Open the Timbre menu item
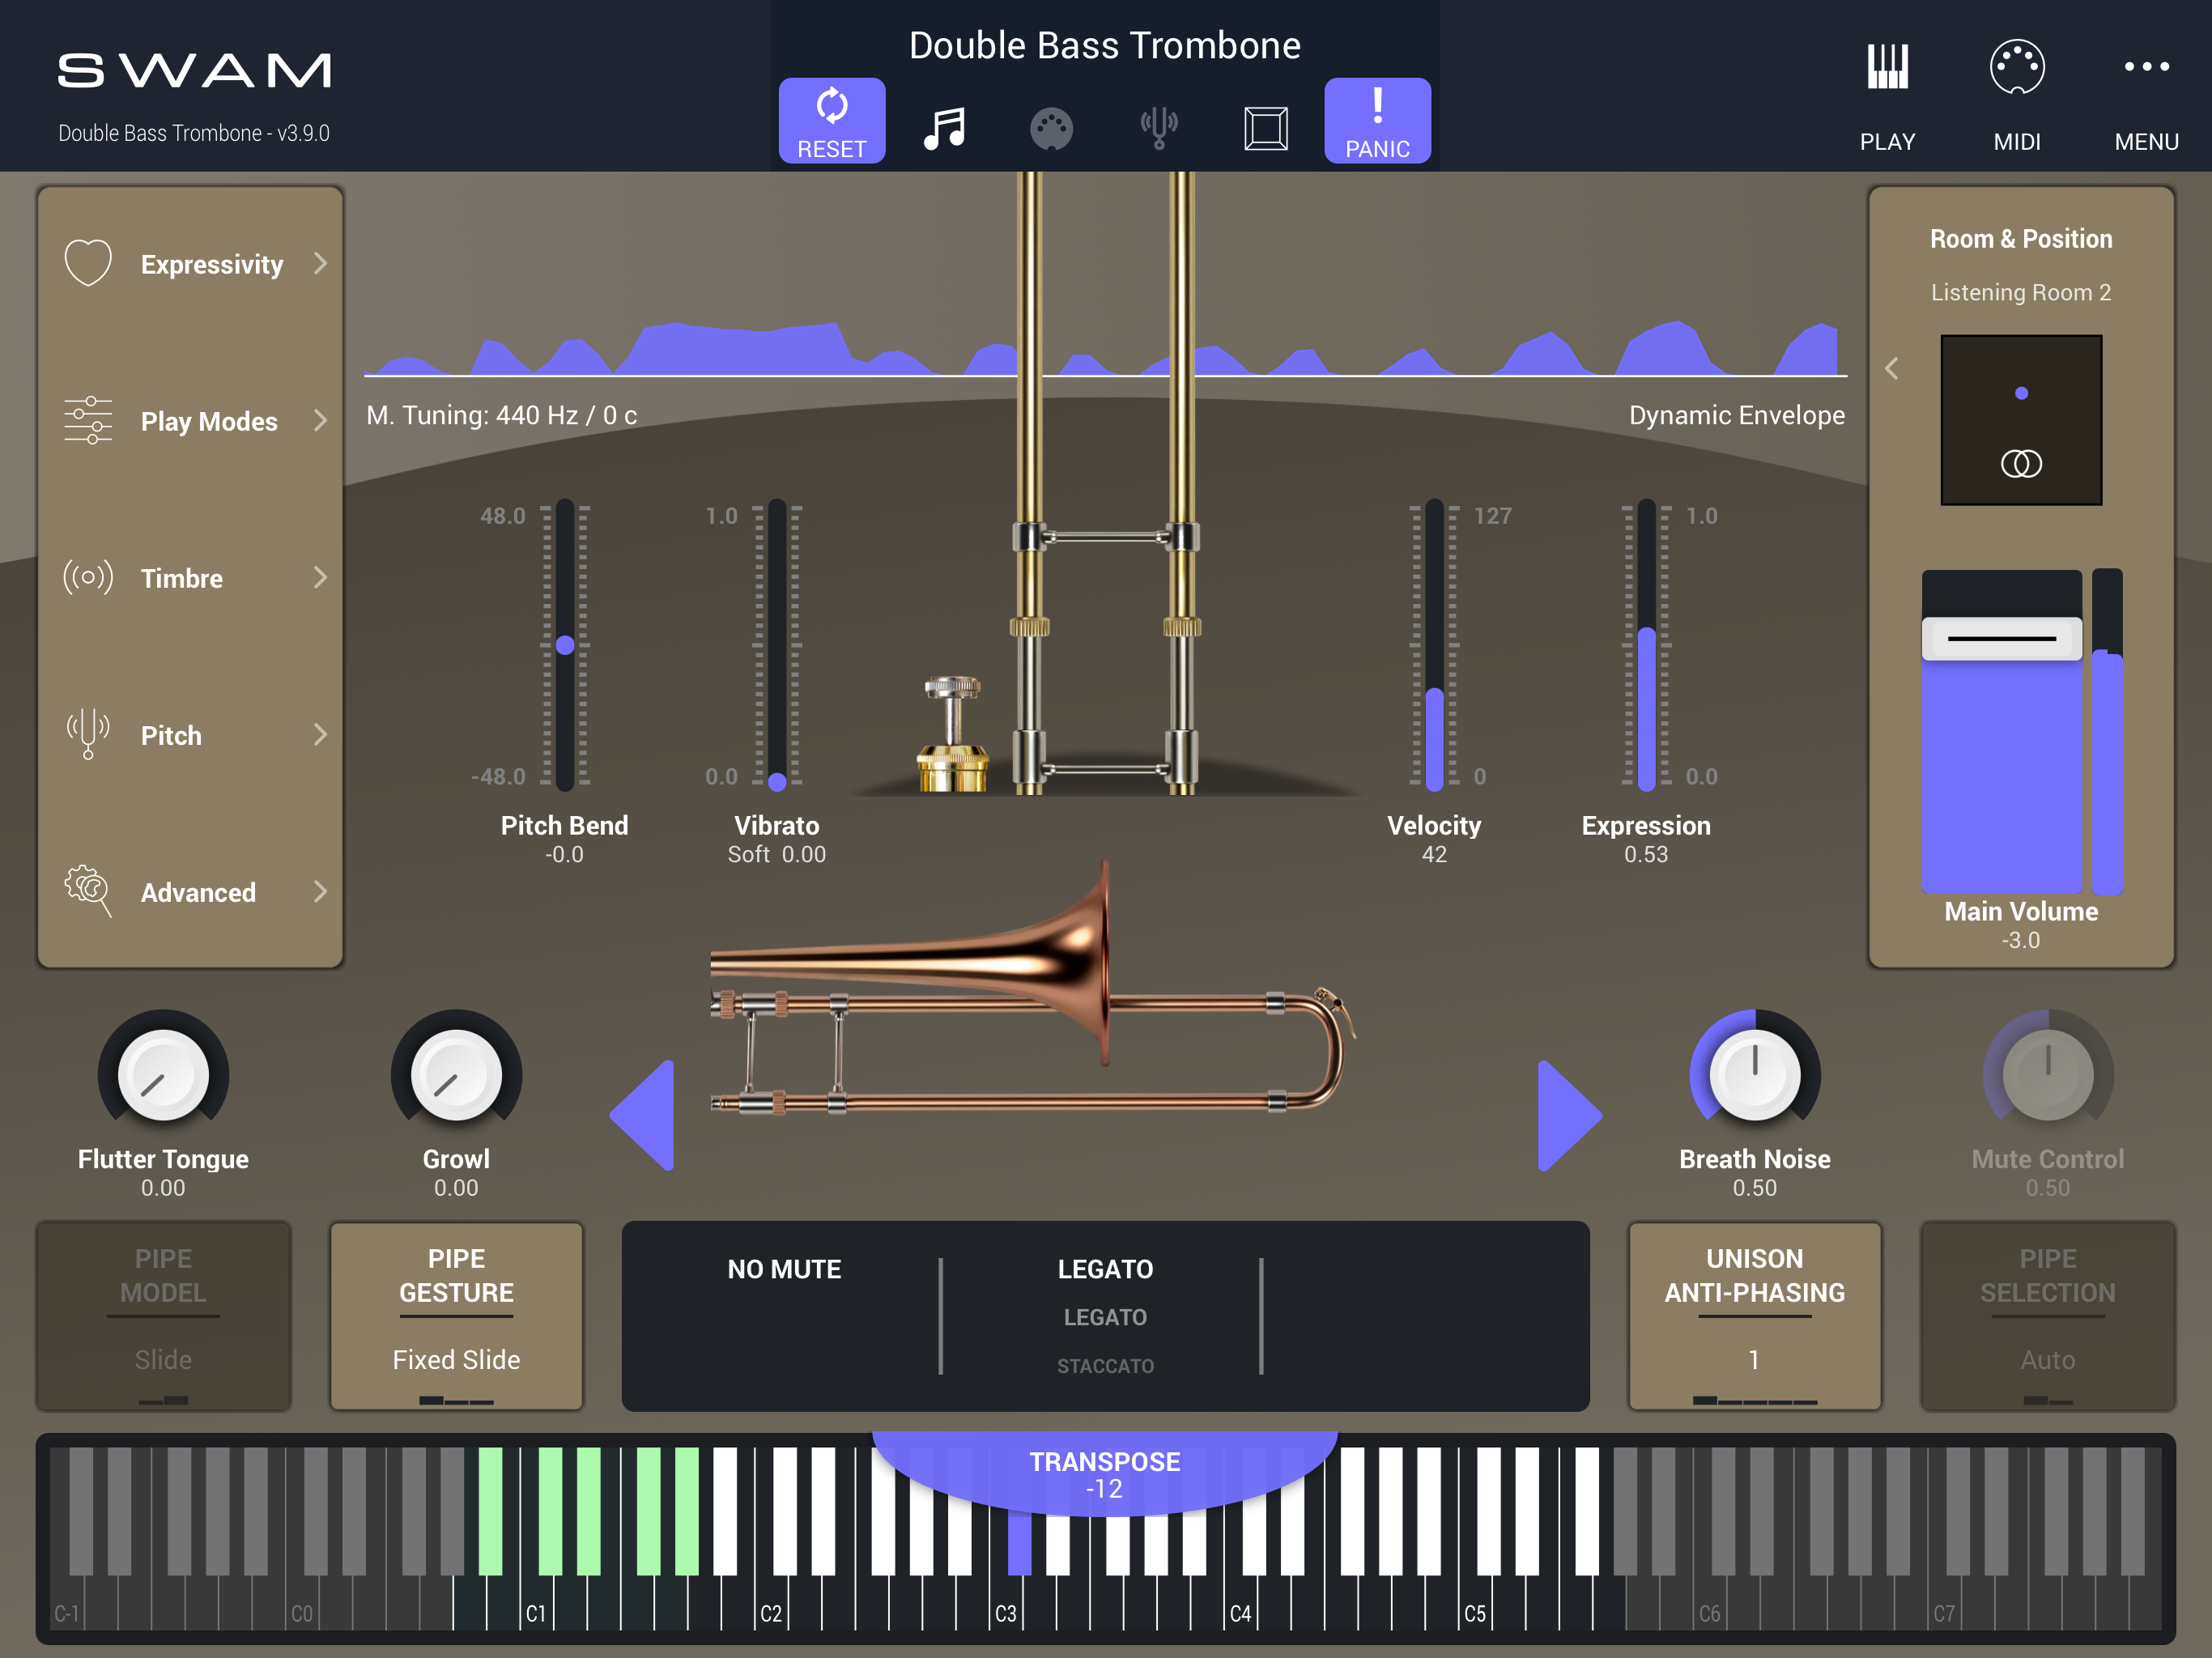The width and height of the screenshot is (2212, 1658). tap(190, 577)
